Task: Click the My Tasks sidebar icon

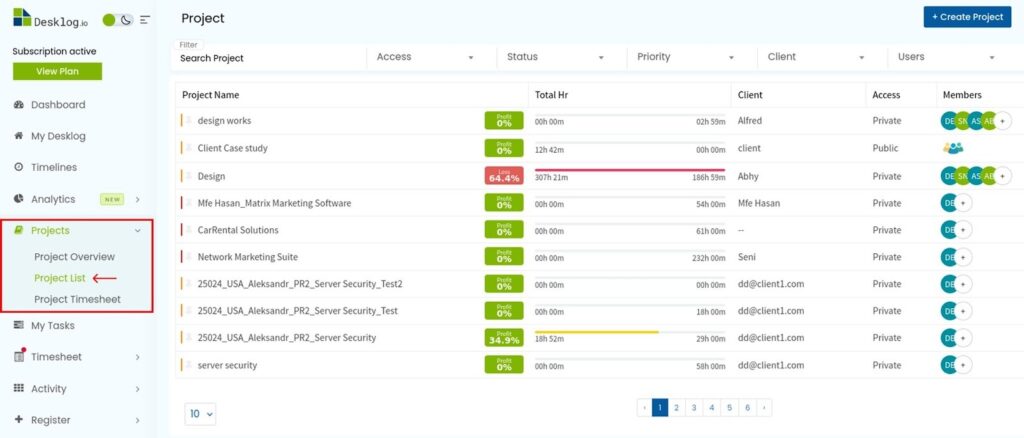Action: coord(19,325)
